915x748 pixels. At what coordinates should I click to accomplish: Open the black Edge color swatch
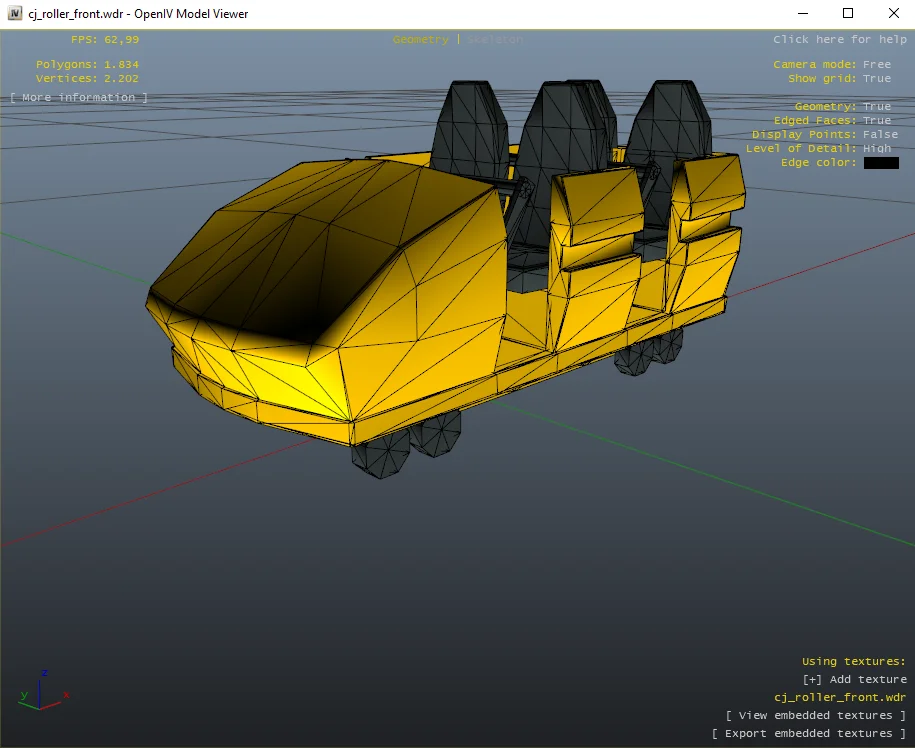click(x=881, y=163)
